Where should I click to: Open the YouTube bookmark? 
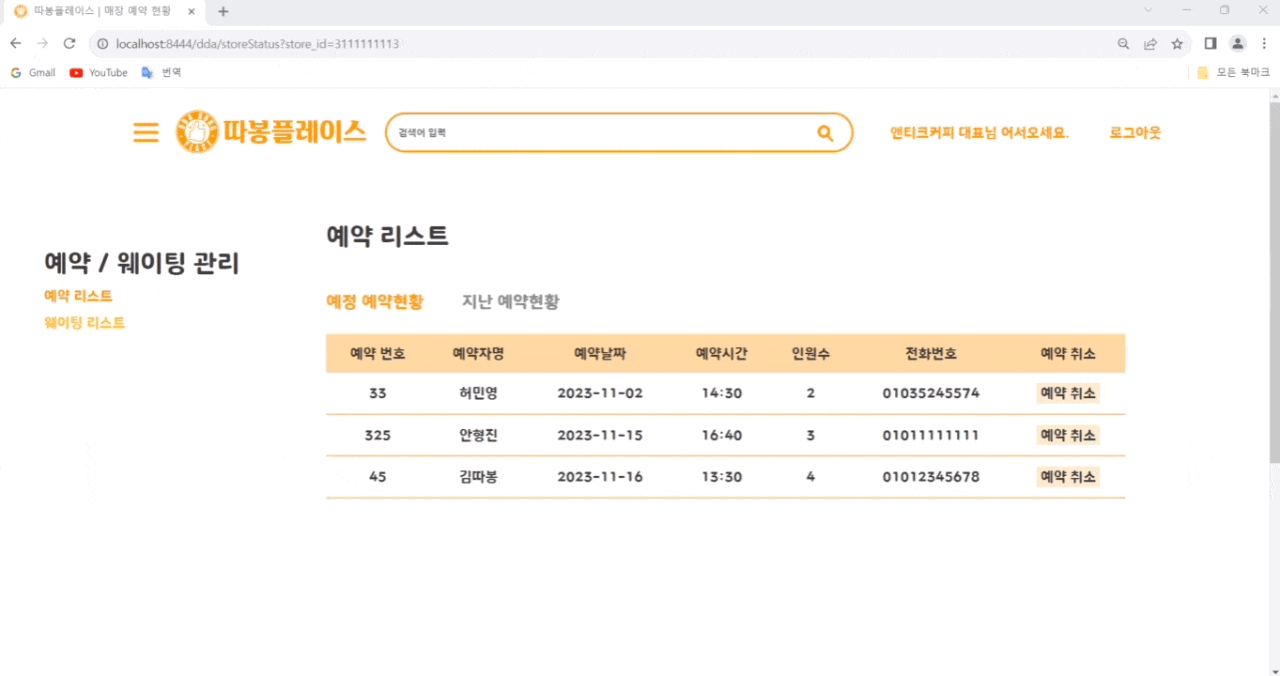point(97,72)
